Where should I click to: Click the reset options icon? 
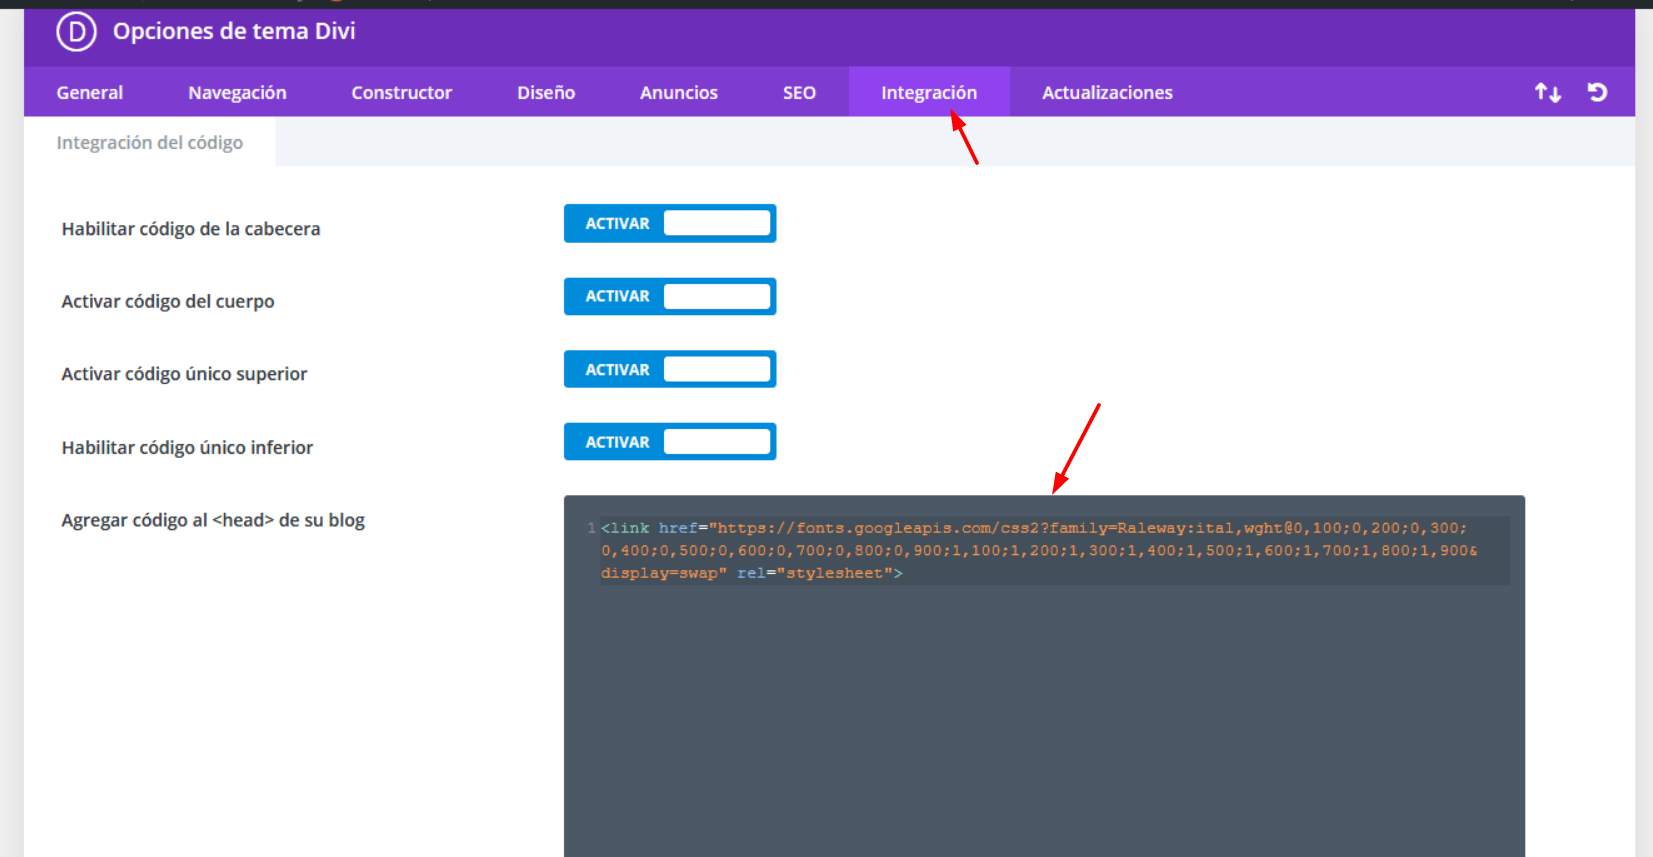point(1597,92)
